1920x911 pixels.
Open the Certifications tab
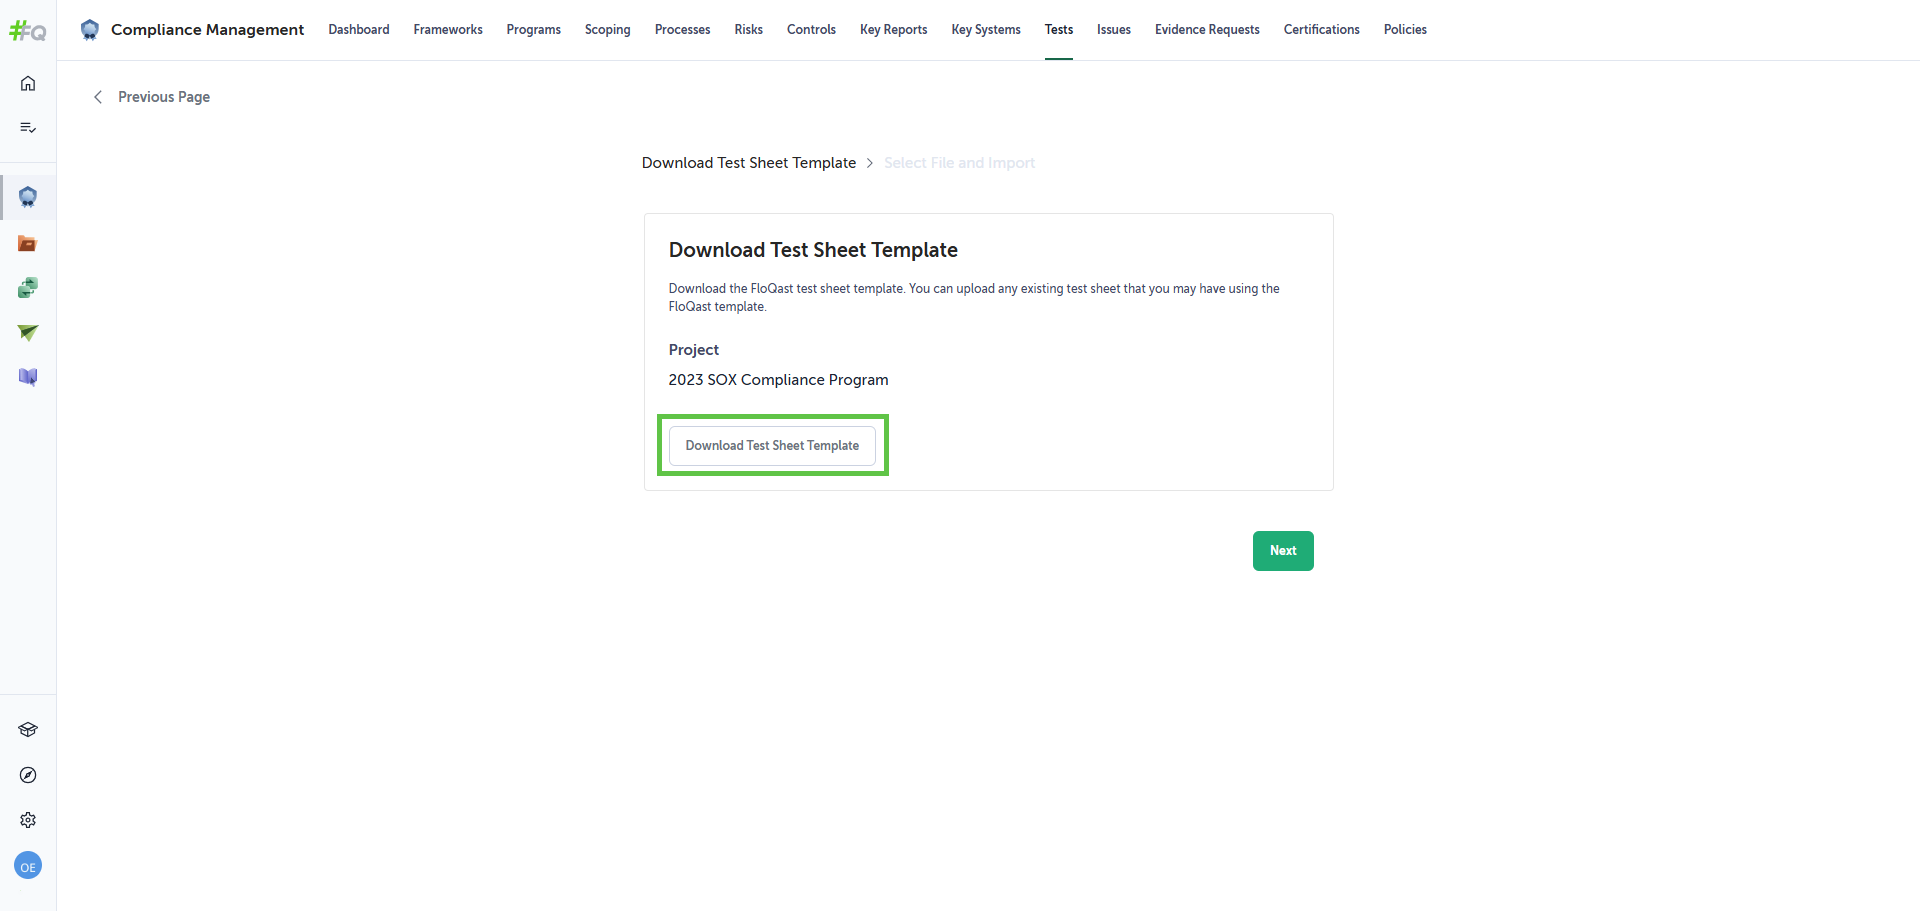click(x=1322, y=30)
